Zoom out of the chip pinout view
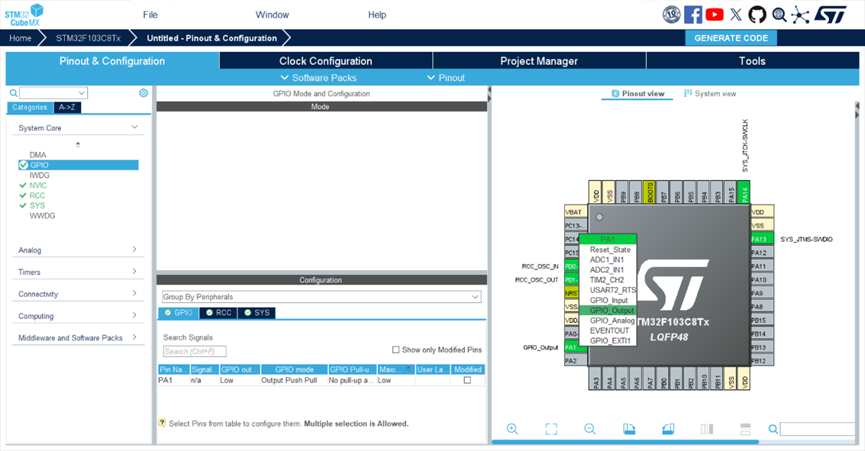Image resolution: width=865 pixels, height=451 pixels. [590, 429]
